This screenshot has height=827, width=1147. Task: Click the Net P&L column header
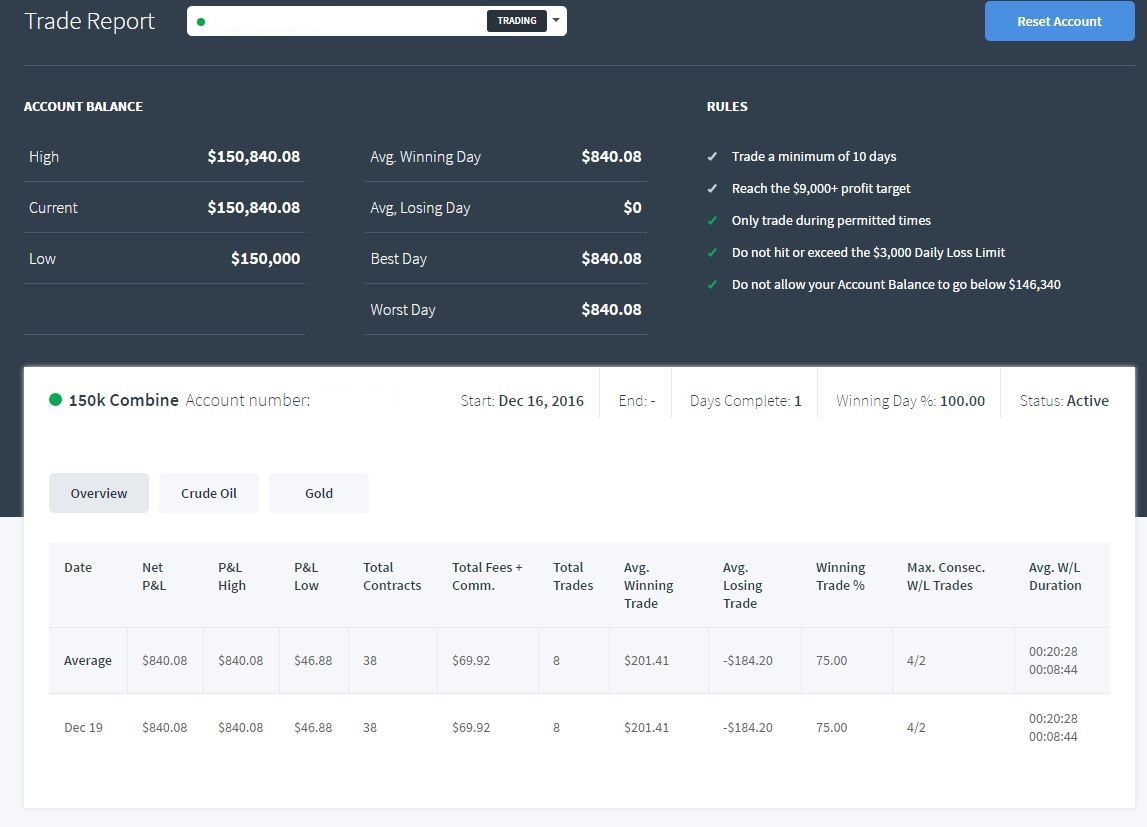[x=154, y=576]
